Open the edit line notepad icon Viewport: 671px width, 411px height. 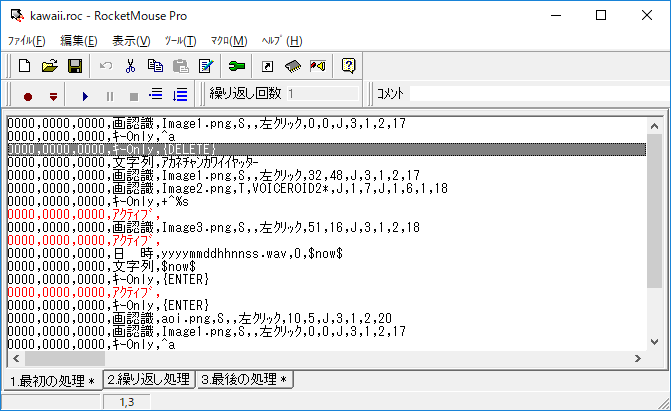pyautogui.click(x=206, y=66)
